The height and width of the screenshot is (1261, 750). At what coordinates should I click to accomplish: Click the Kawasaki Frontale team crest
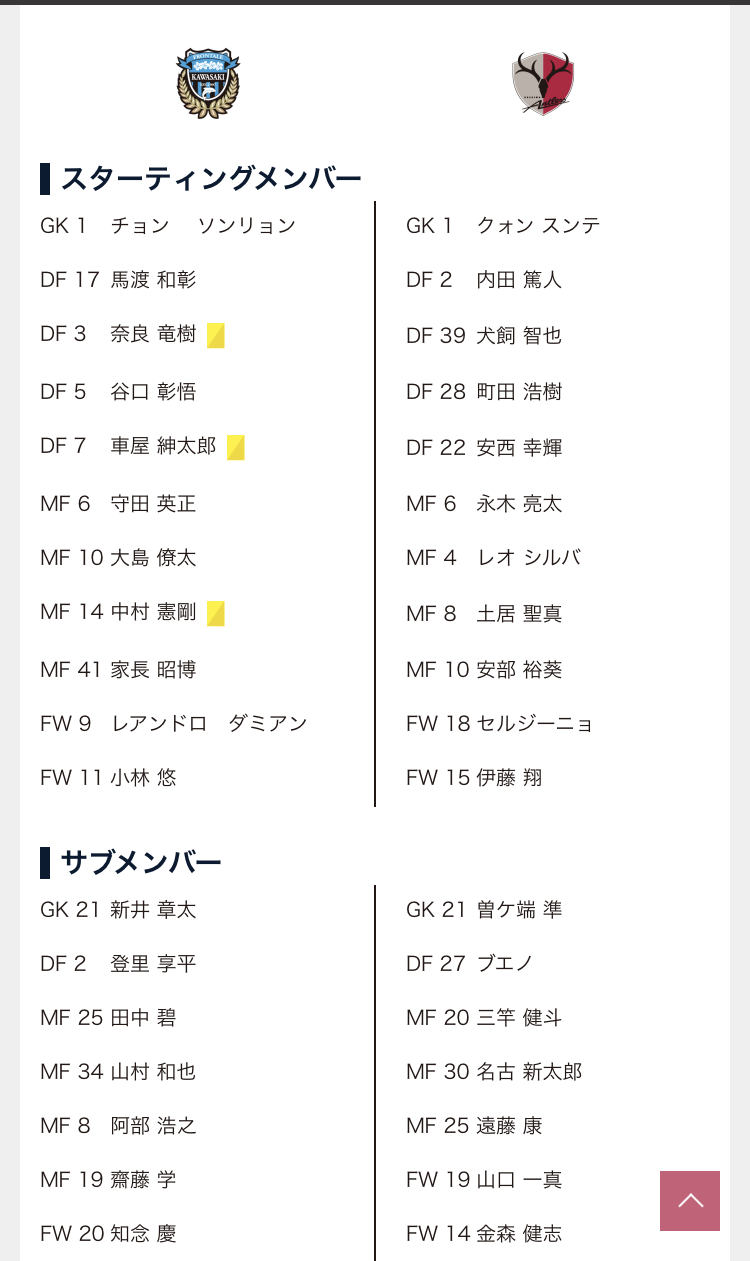[208, 84]
